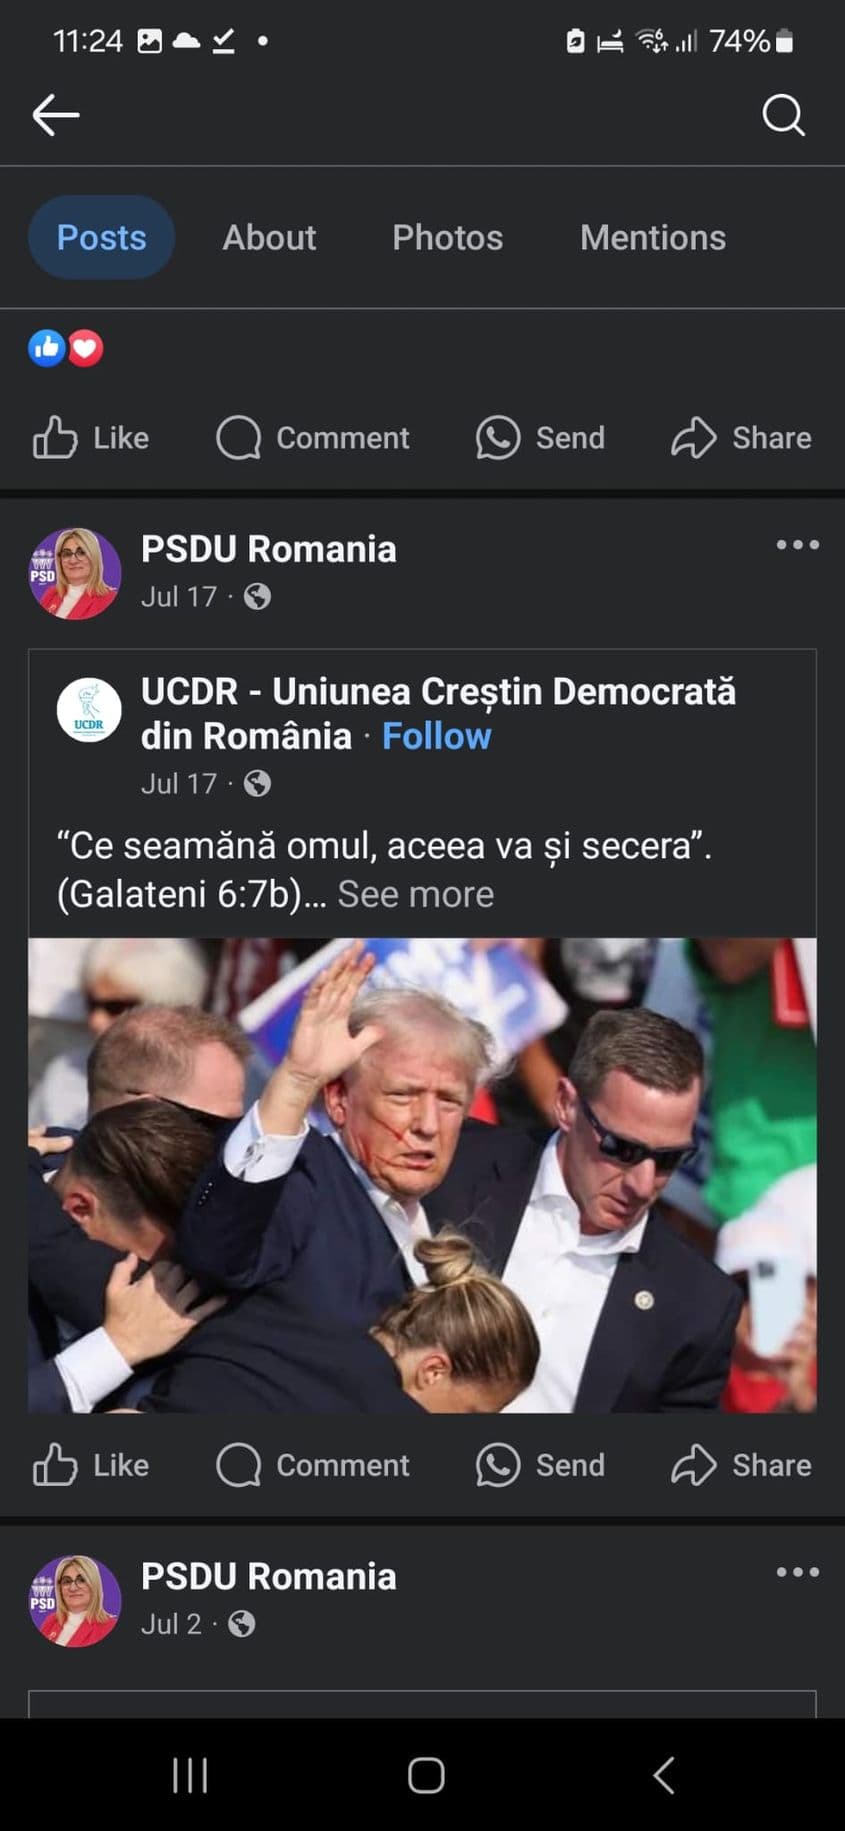The image size is (845, 1831).
Task: Follow the UCDR page
Action: click(x=436, y=737)
